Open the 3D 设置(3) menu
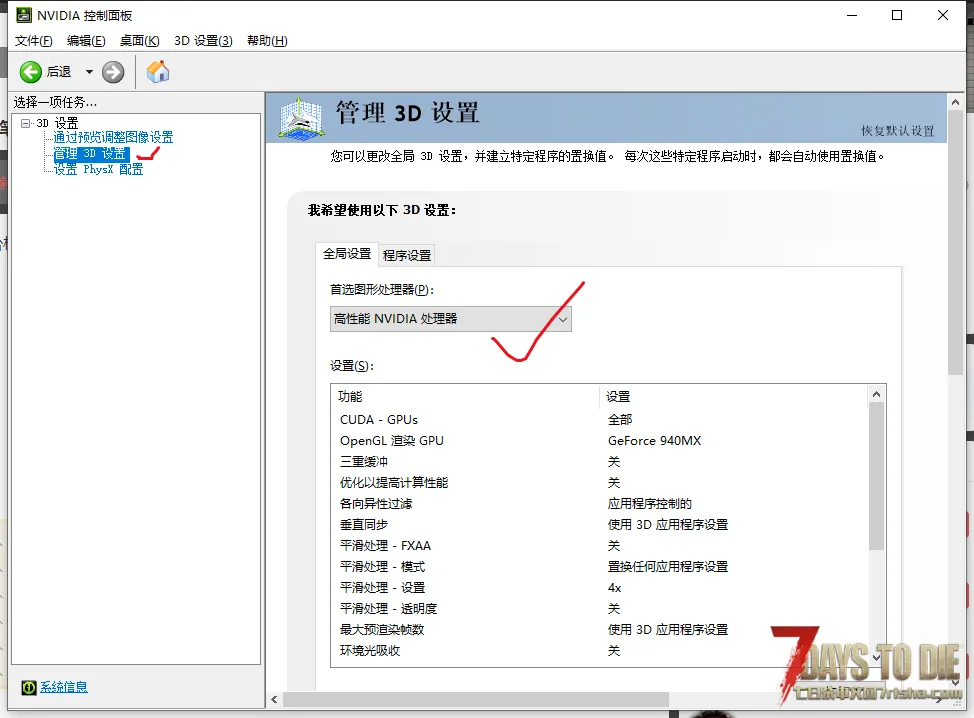 click(x=203, y=41)
